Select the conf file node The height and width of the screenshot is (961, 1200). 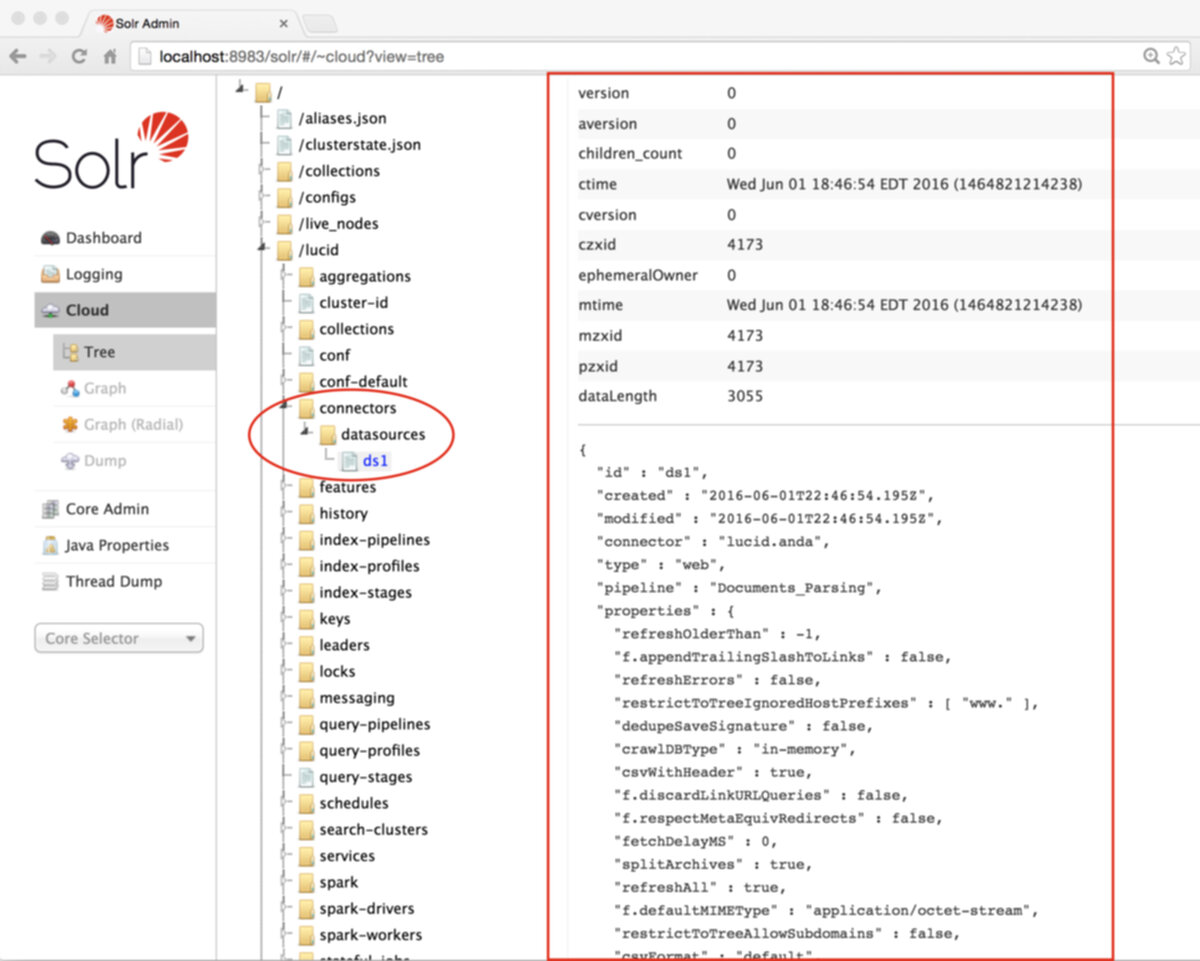point(334,355)
